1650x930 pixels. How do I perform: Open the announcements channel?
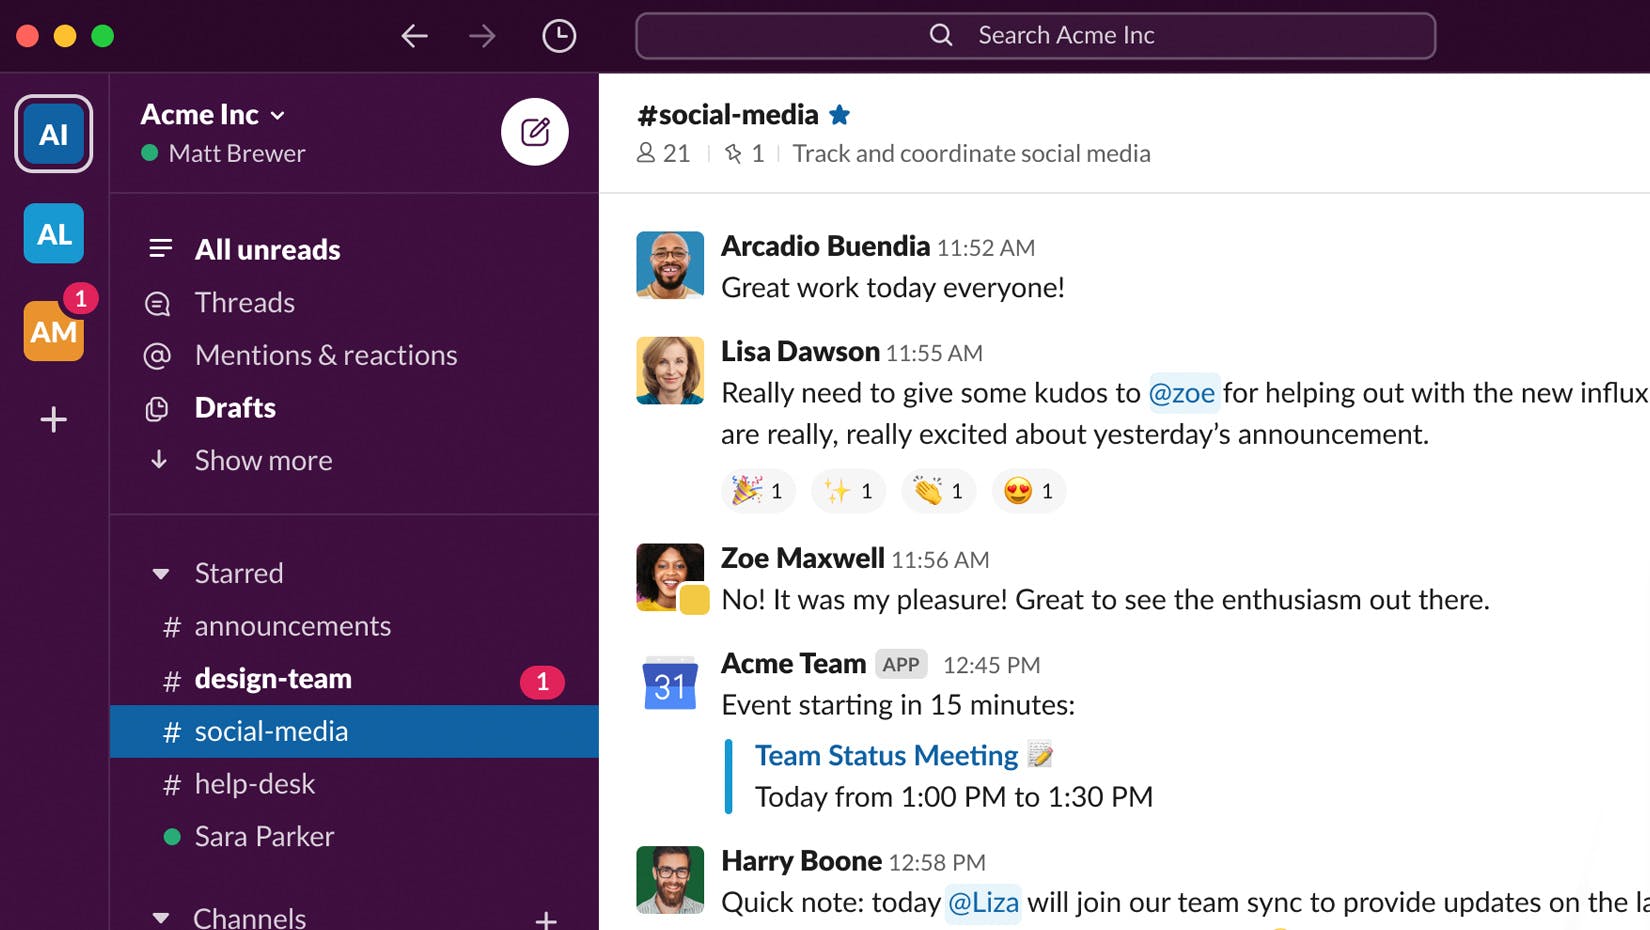click(x=292, y=626)
